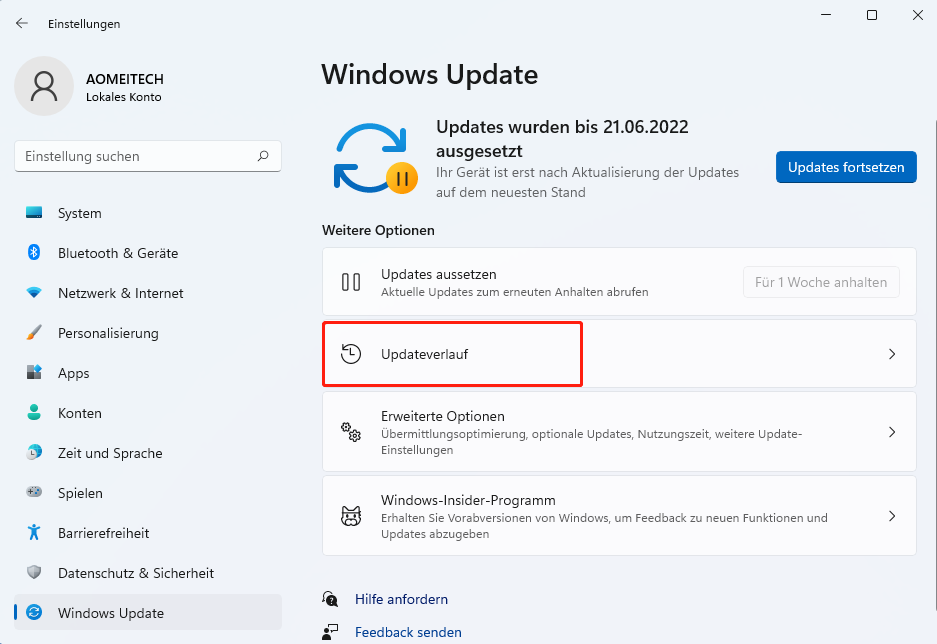
Task: Click the Feedback senden link
Action: click(x=408, y=632)
